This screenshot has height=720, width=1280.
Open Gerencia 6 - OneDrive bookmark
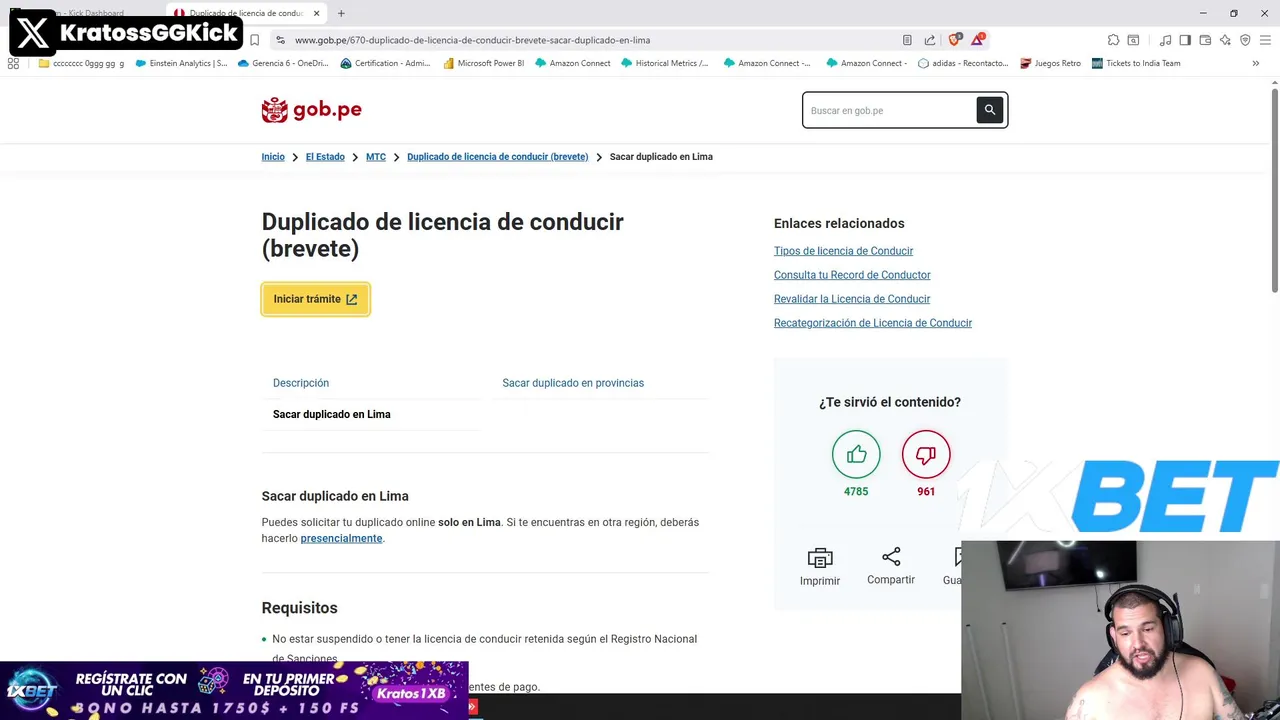tap(282, 63)
